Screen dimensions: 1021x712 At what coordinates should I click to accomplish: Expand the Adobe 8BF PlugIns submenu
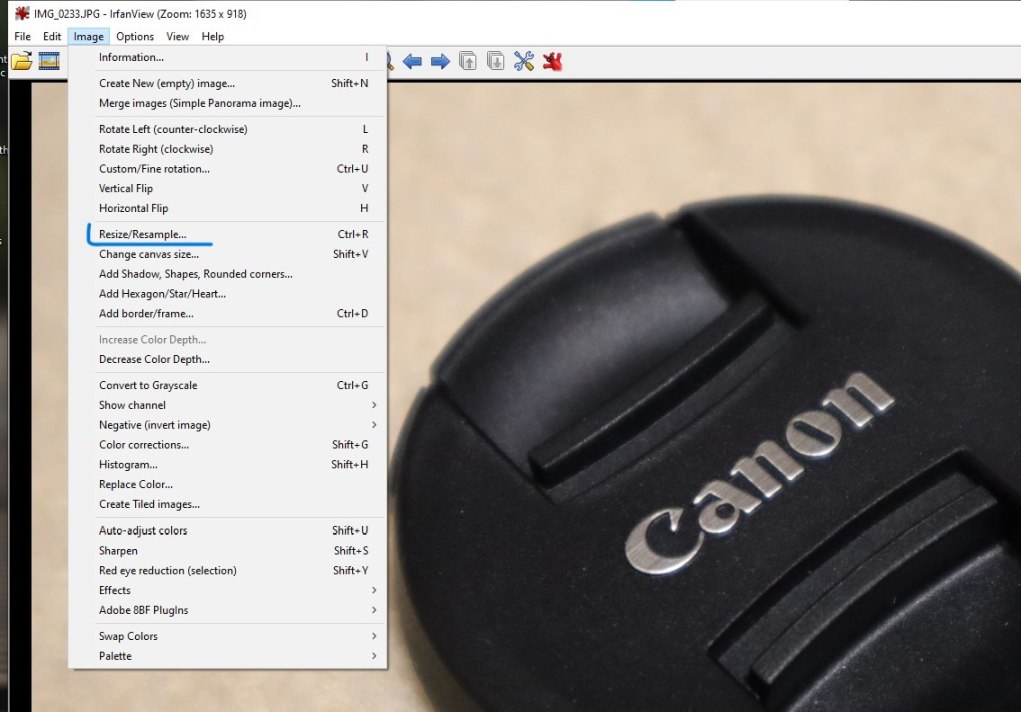point(227,610)
